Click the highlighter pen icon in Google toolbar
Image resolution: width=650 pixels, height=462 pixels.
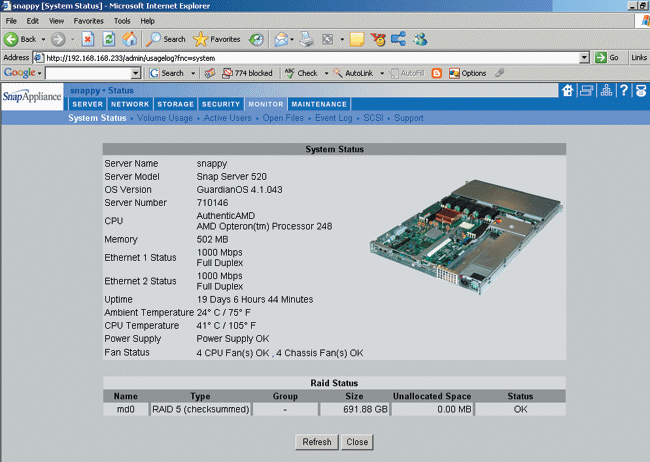pos(500,73)
